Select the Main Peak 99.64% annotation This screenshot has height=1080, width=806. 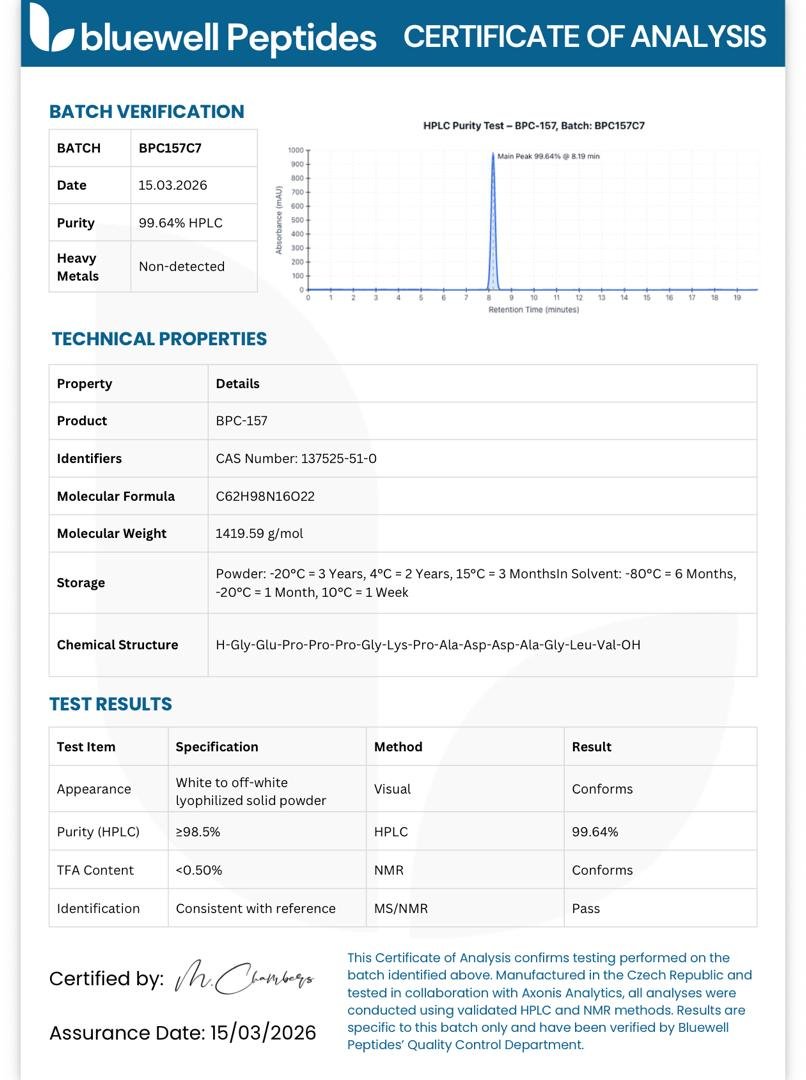click(548, 156)
